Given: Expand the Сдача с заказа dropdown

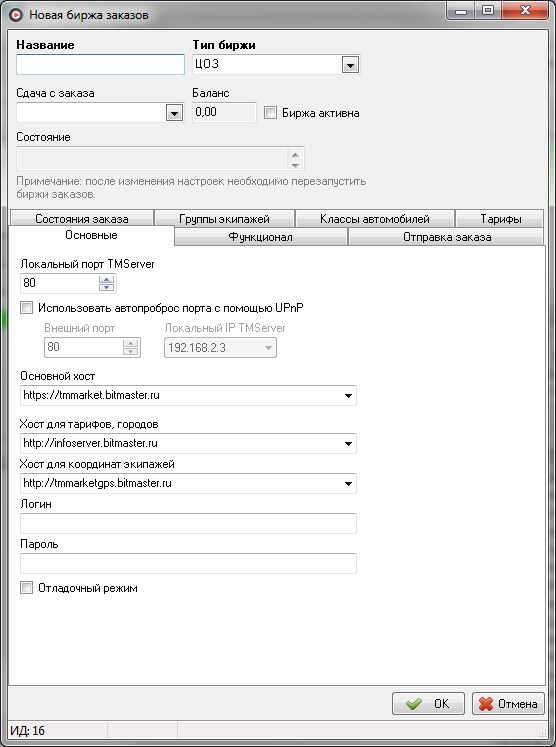Looking at the screenshot, I should point(174,113).
